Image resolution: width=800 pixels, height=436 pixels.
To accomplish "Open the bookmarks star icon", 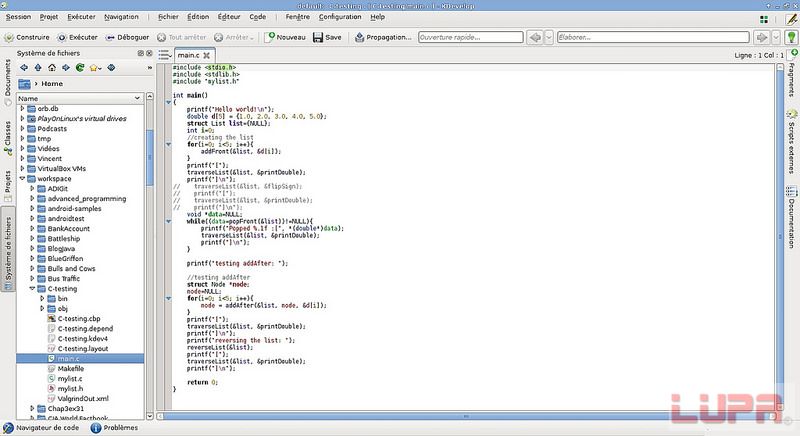I will [95, 67].
